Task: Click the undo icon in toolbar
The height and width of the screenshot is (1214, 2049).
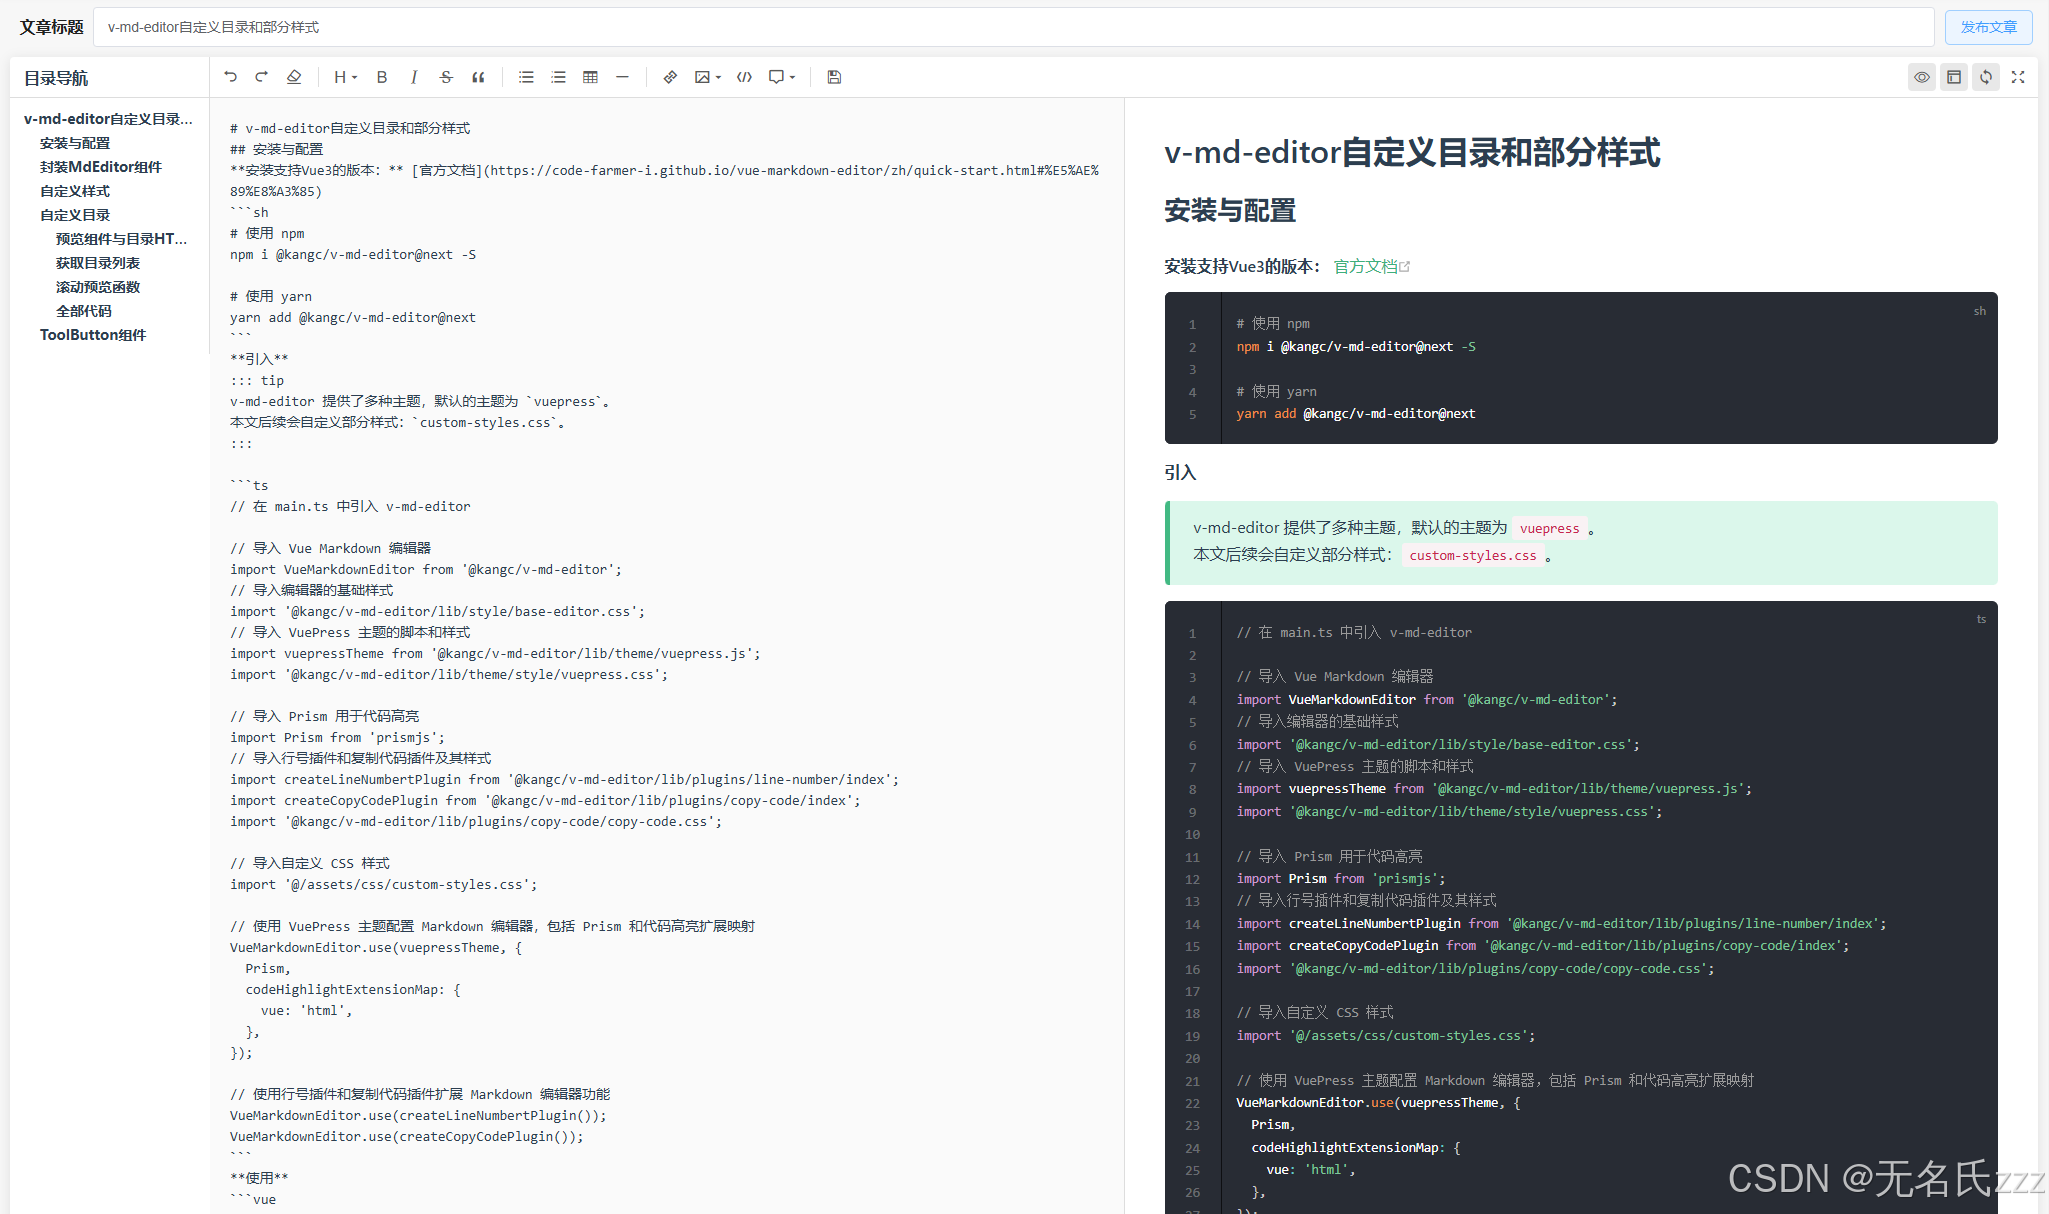Action: (231, 77)
